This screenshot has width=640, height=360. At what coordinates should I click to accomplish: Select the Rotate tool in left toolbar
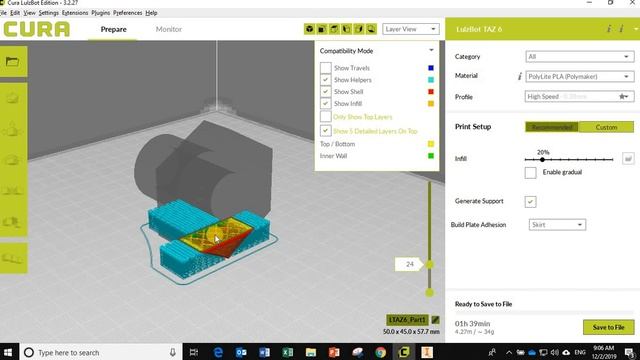tap(13, 160)
